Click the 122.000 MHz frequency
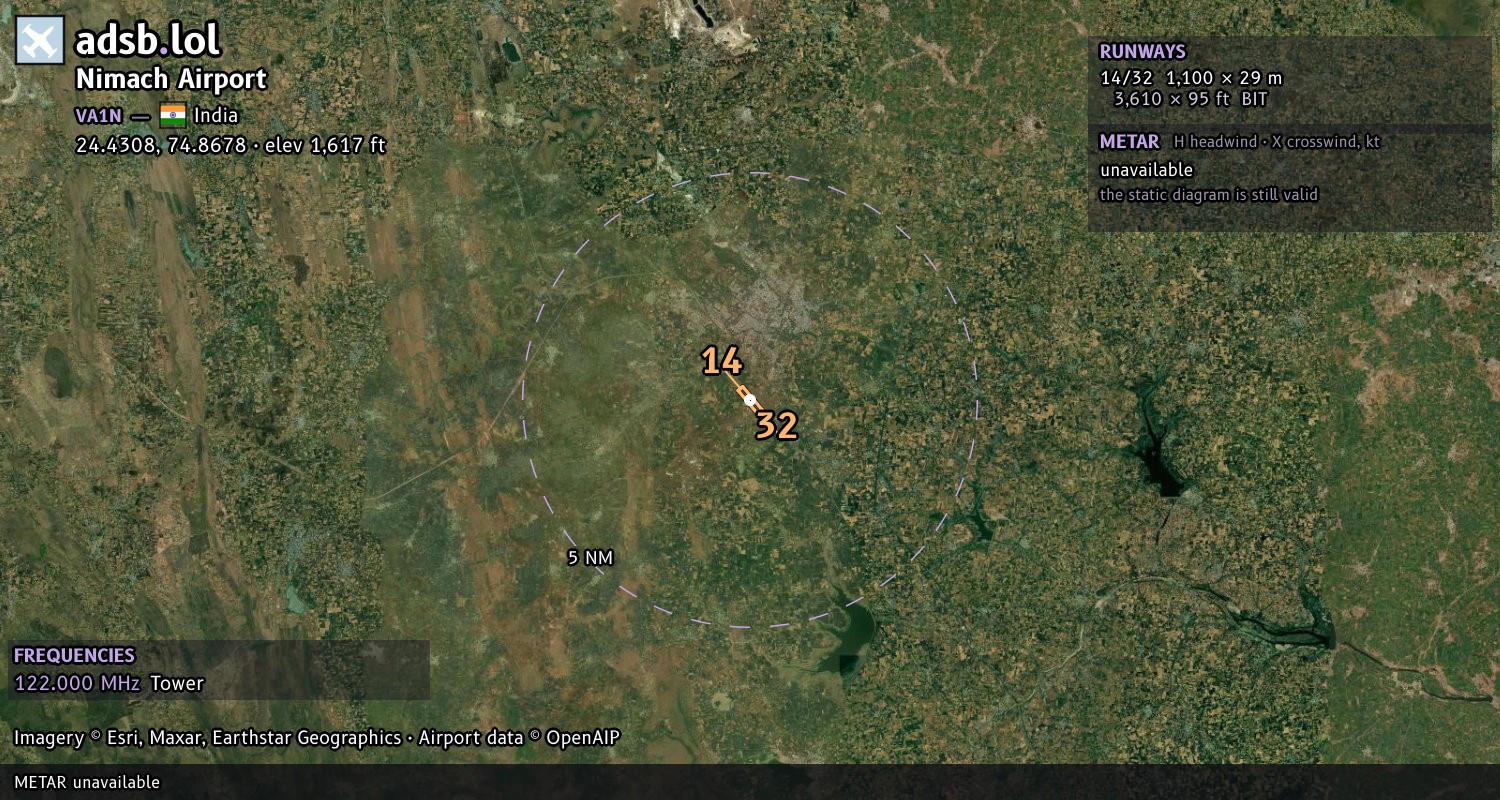The image size is (1500, 800). (77, 684)
